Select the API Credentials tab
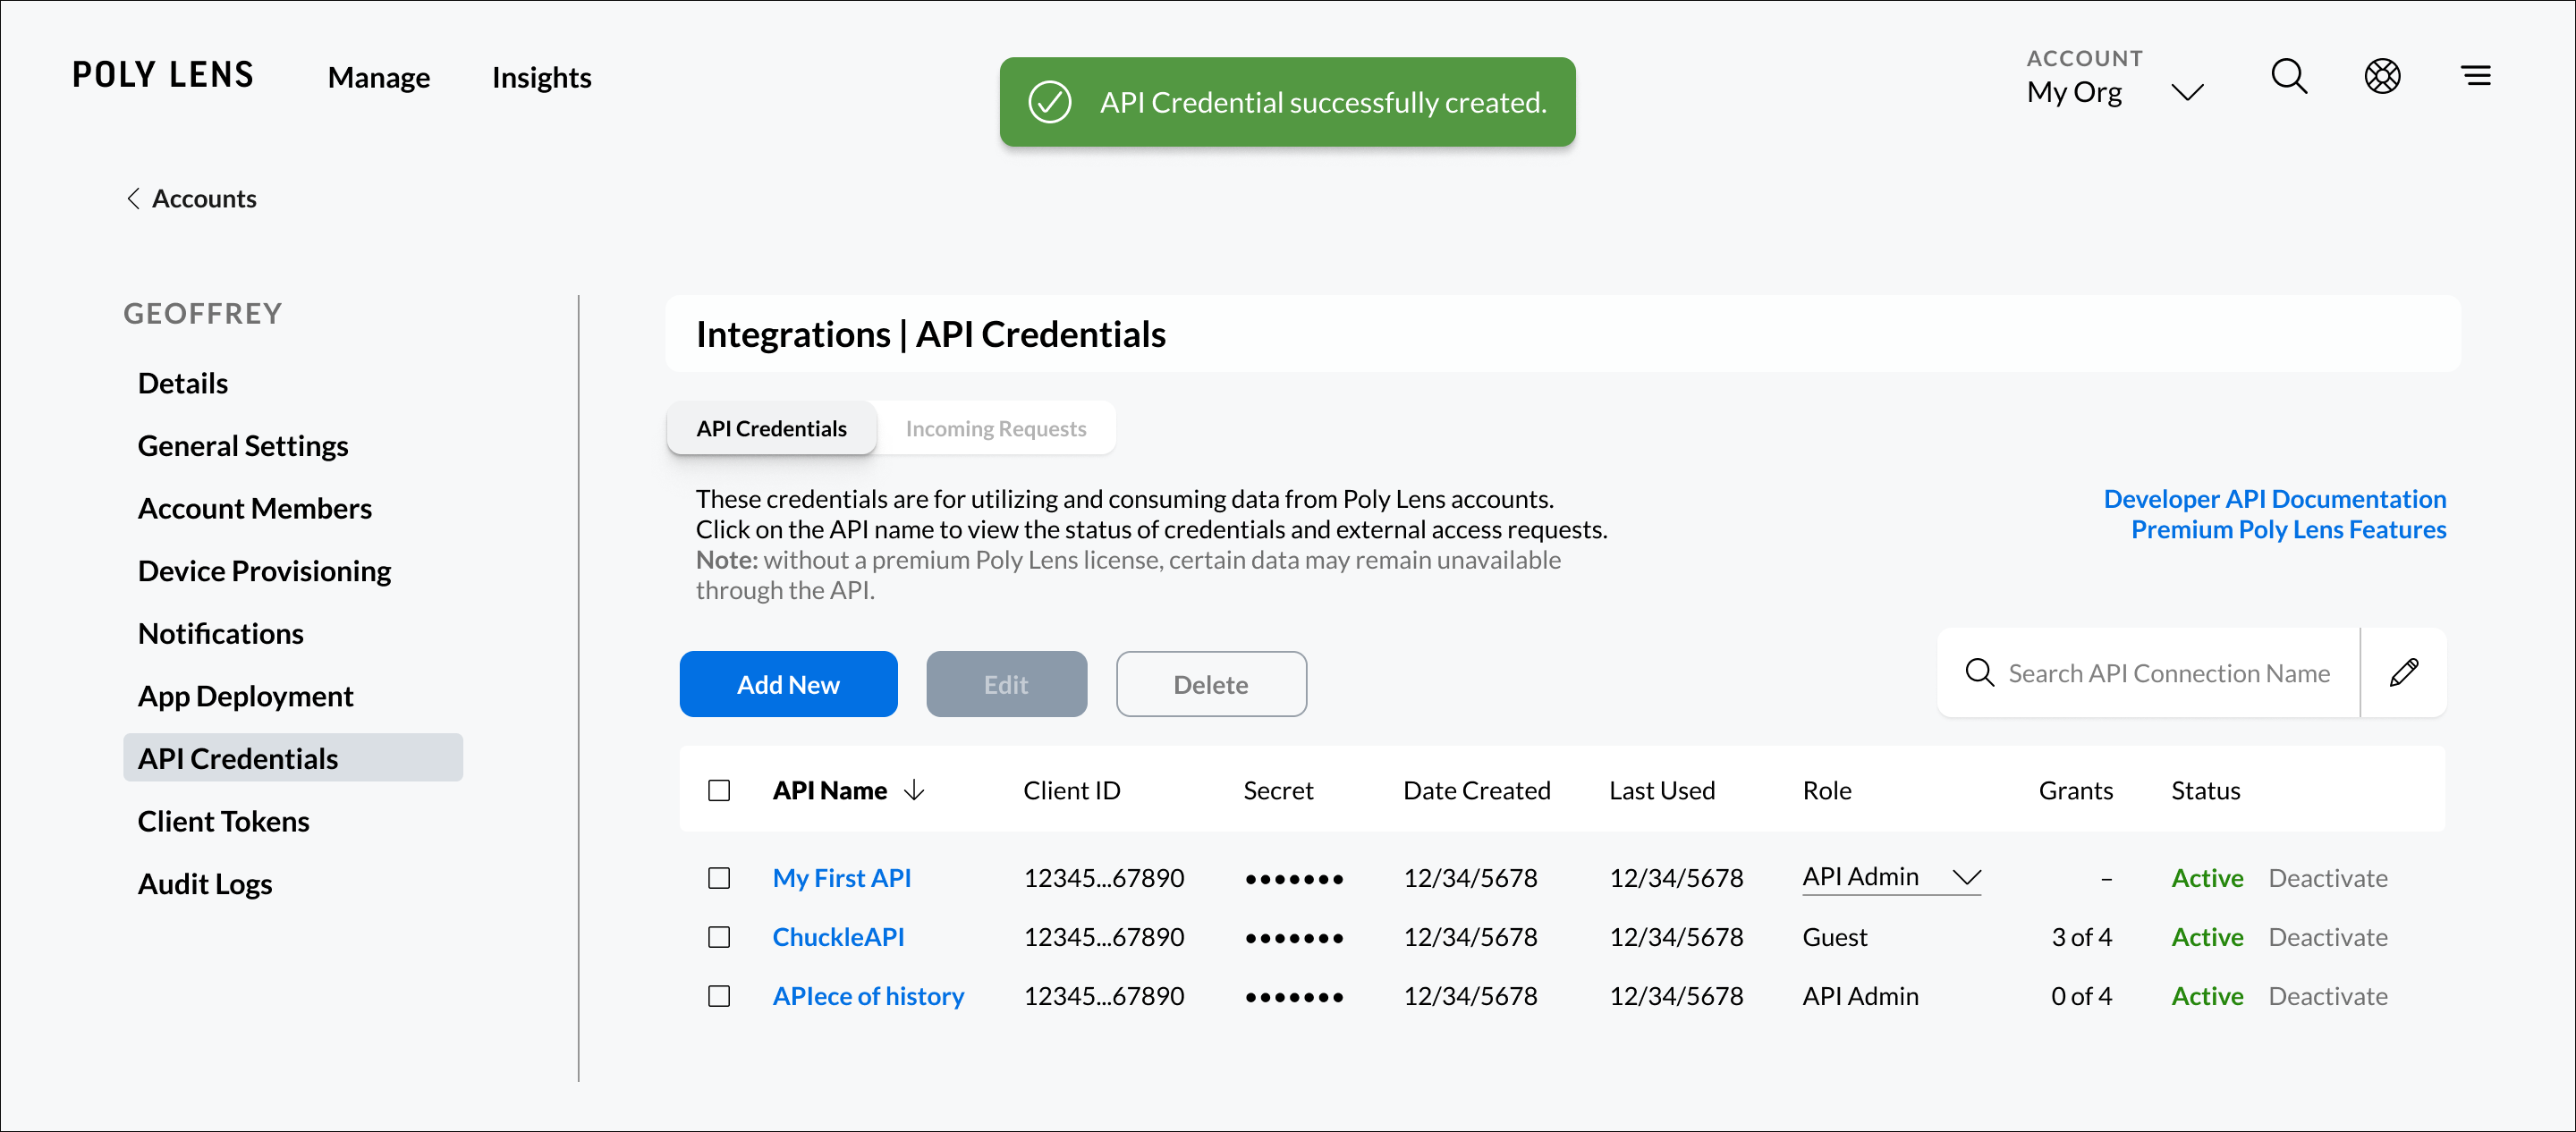Viewport: 2576px width, 1132px height. tap(774, 429)
